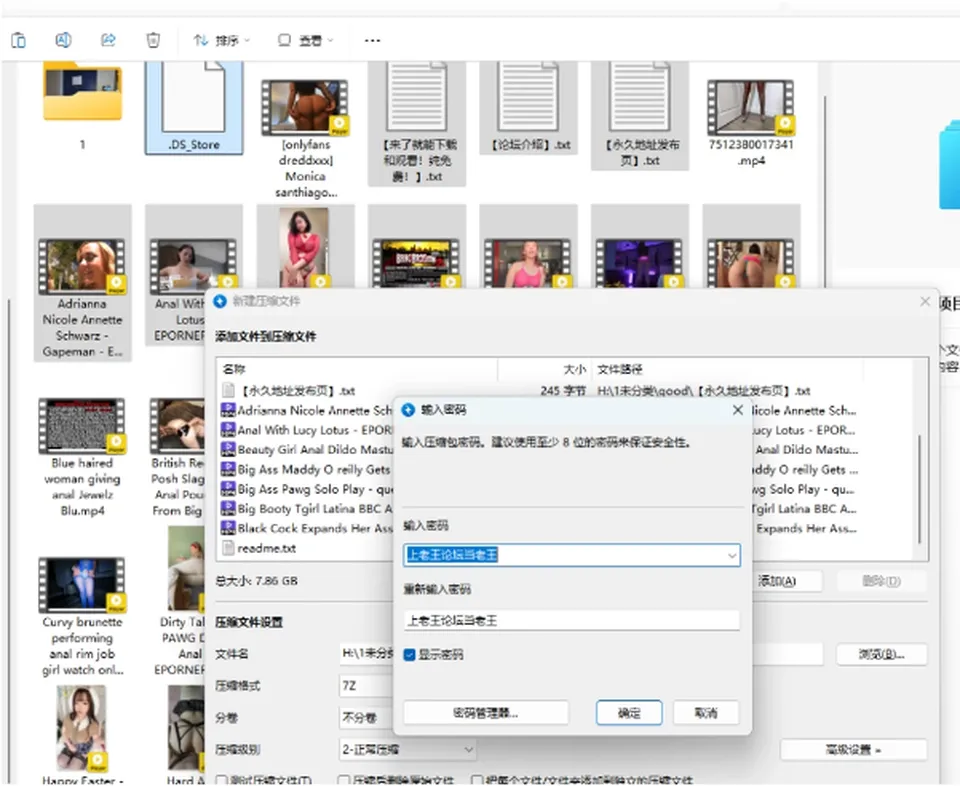Click 确定 to confirm the password
The image size is (960, 786).
[x=629, y=713]
